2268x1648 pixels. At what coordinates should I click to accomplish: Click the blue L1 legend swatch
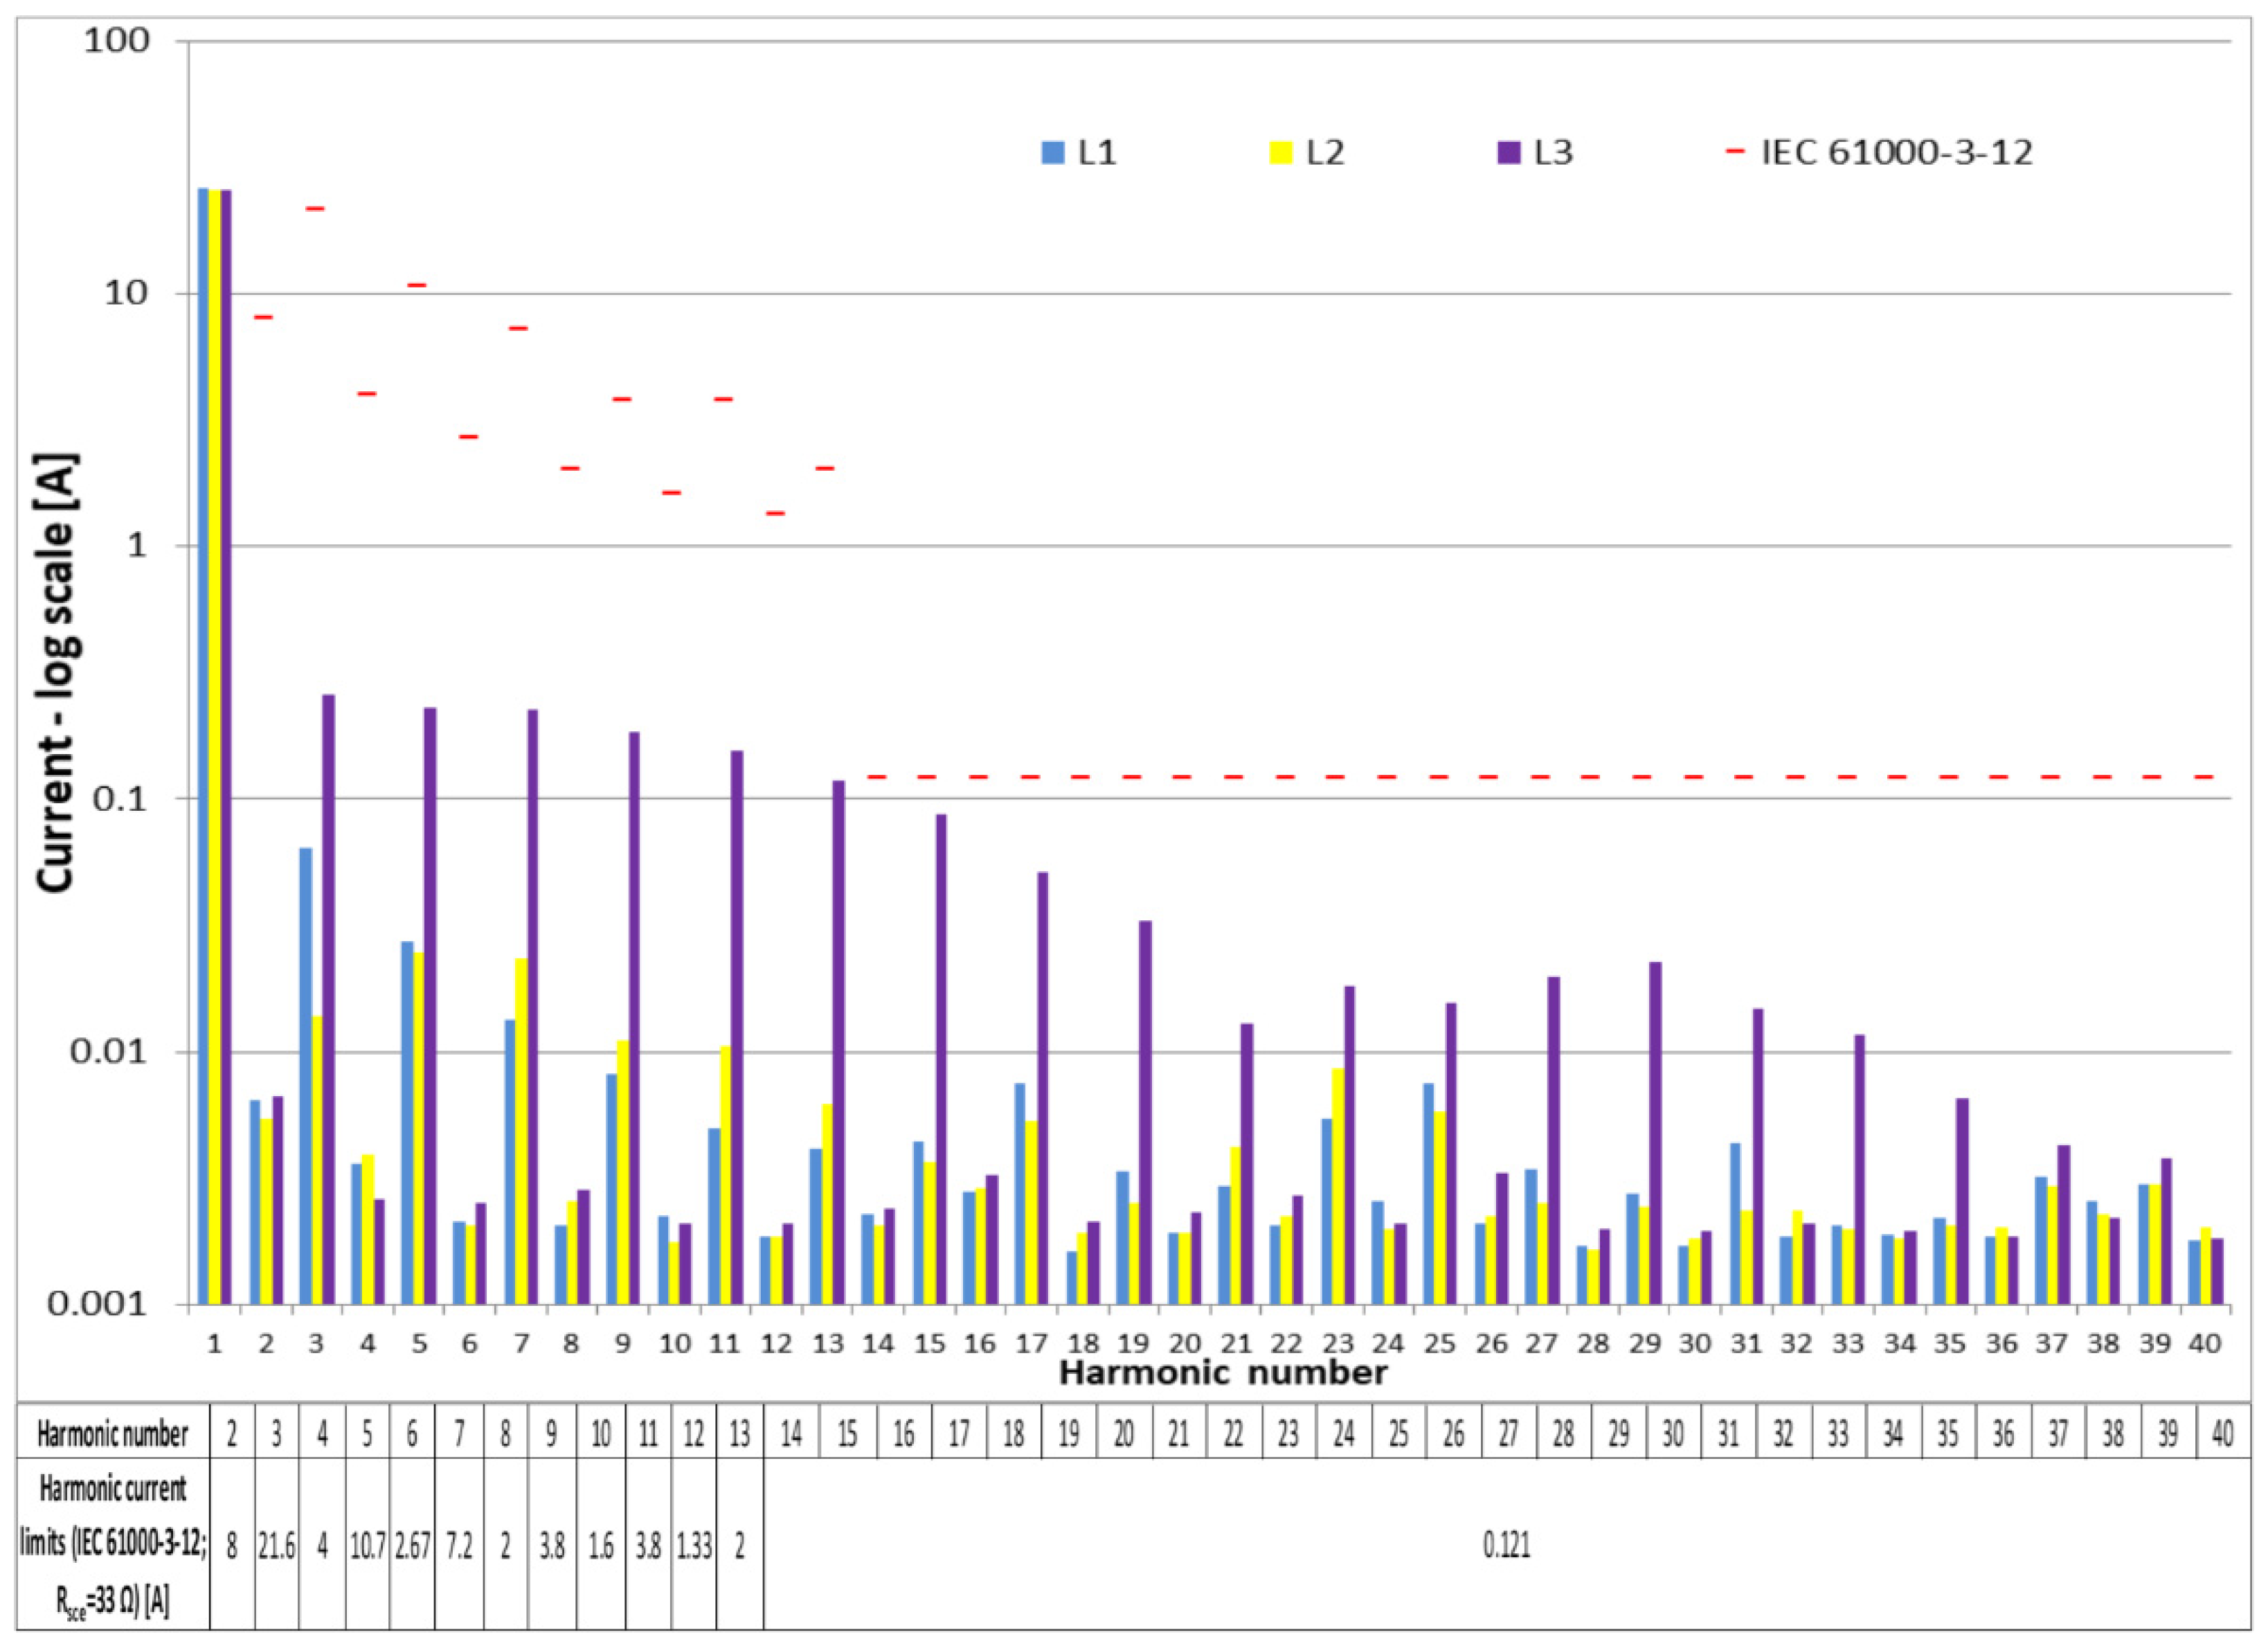1053,152
